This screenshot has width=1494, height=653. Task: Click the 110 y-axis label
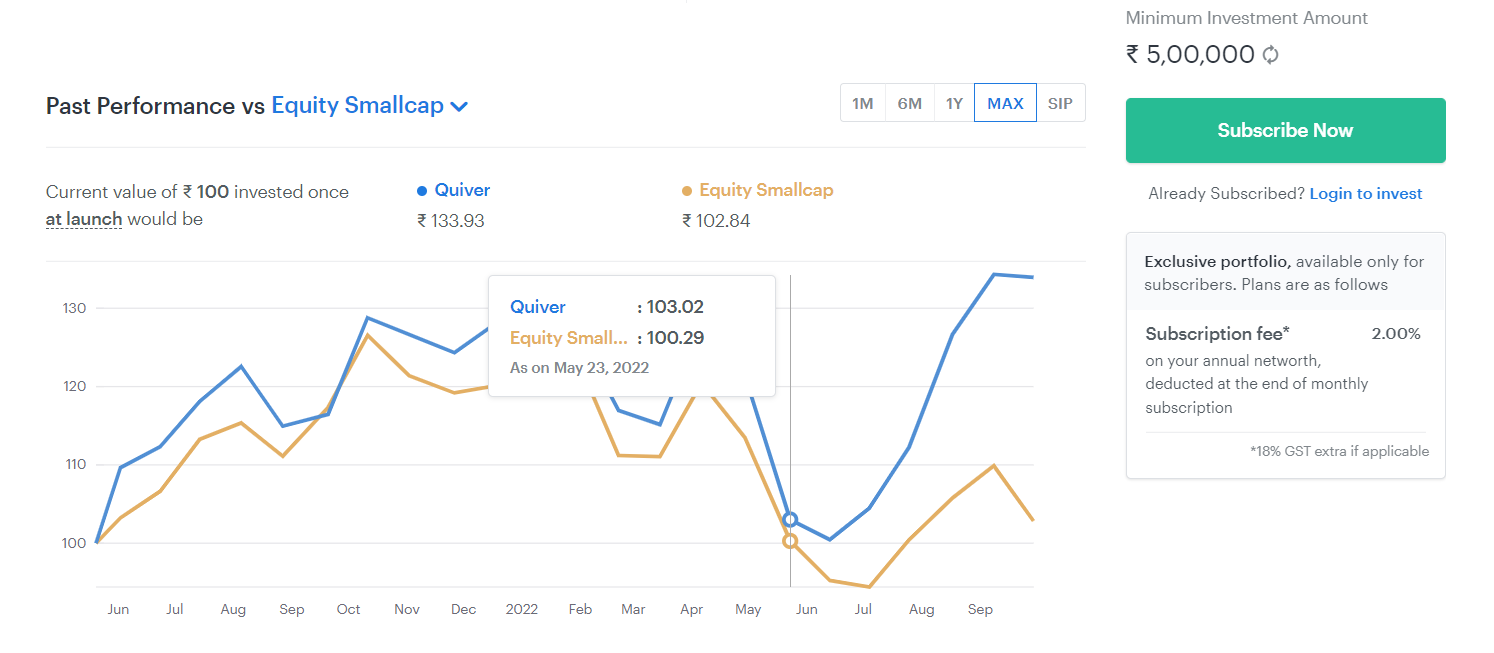75,465
